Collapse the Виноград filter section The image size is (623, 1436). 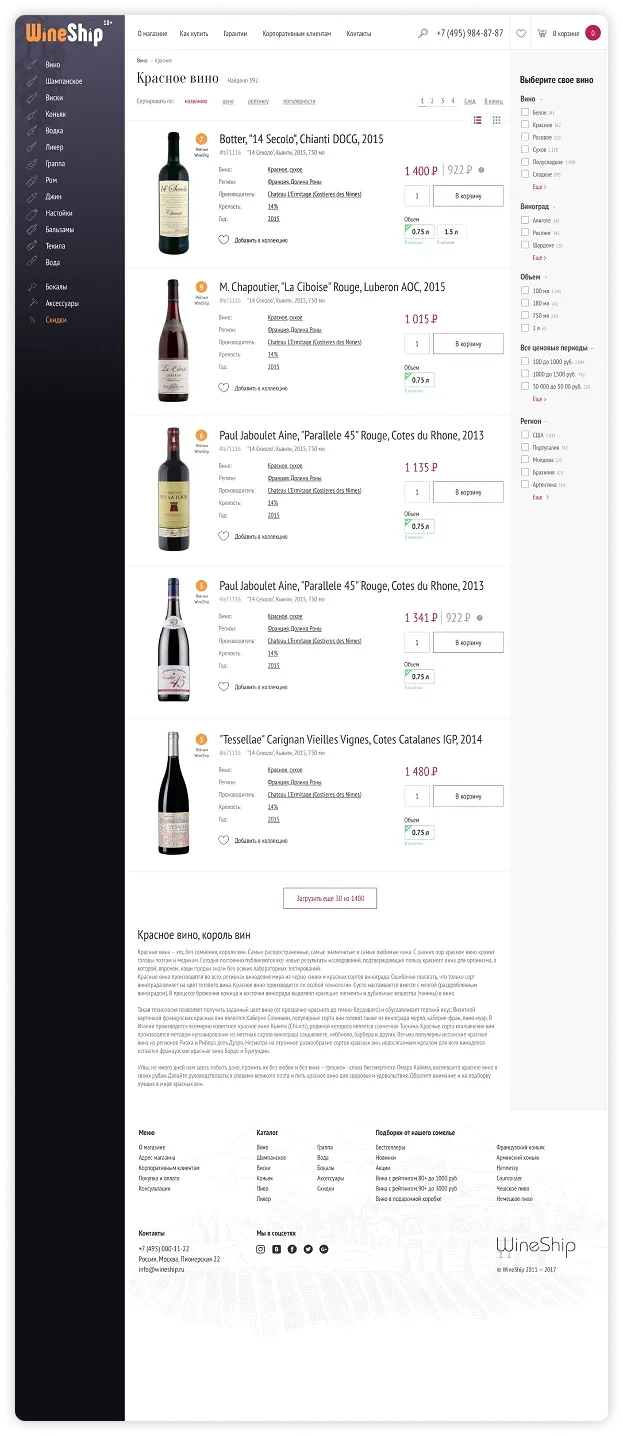point(554,206)
